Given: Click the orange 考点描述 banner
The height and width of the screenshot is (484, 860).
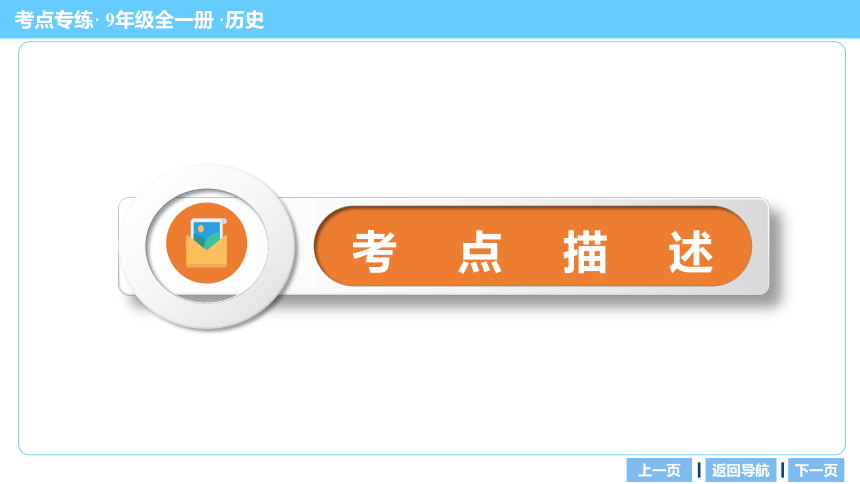Looking at the screenshot, I should tap(533, 246).
